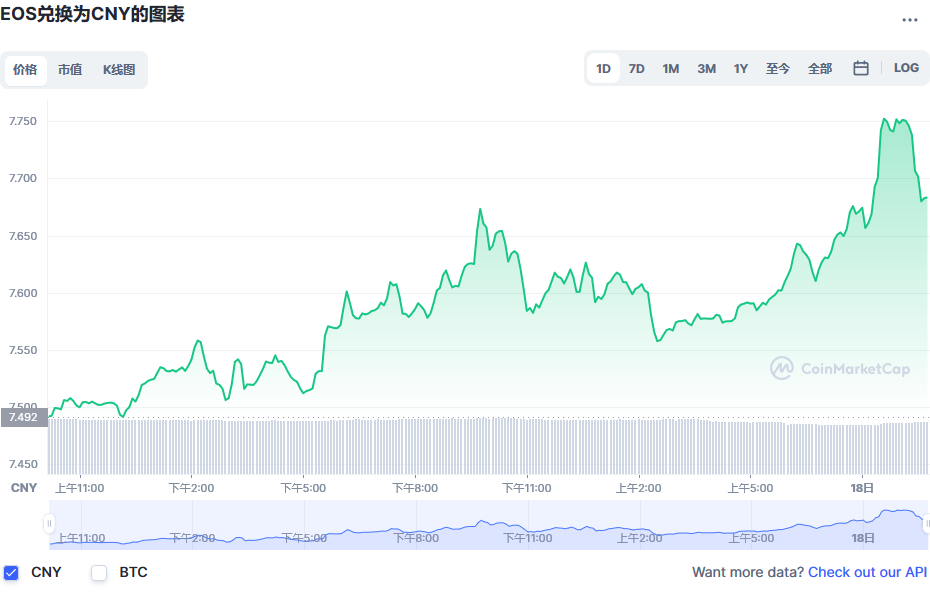Open the three-dot more options menu

pyautogui.click(x=909, y=20)
